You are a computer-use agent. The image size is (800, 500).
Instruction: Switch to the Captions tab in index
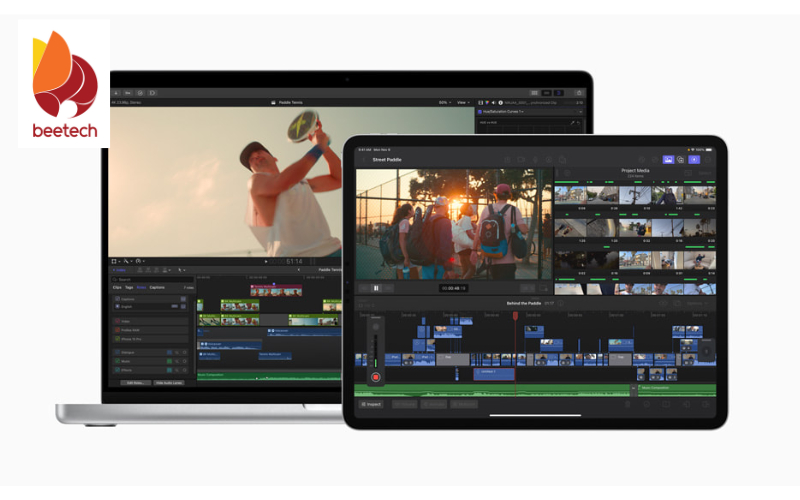point(158,287)
